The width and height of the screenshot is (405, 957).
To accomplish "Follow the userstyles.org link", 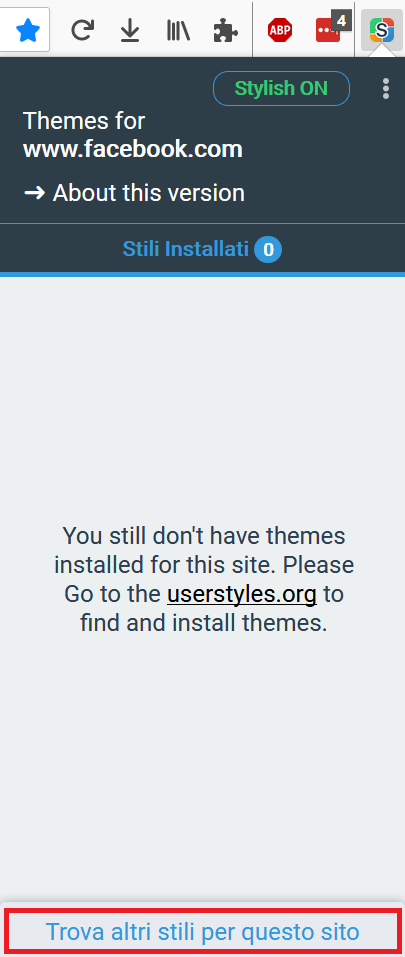I will [242, 594].
